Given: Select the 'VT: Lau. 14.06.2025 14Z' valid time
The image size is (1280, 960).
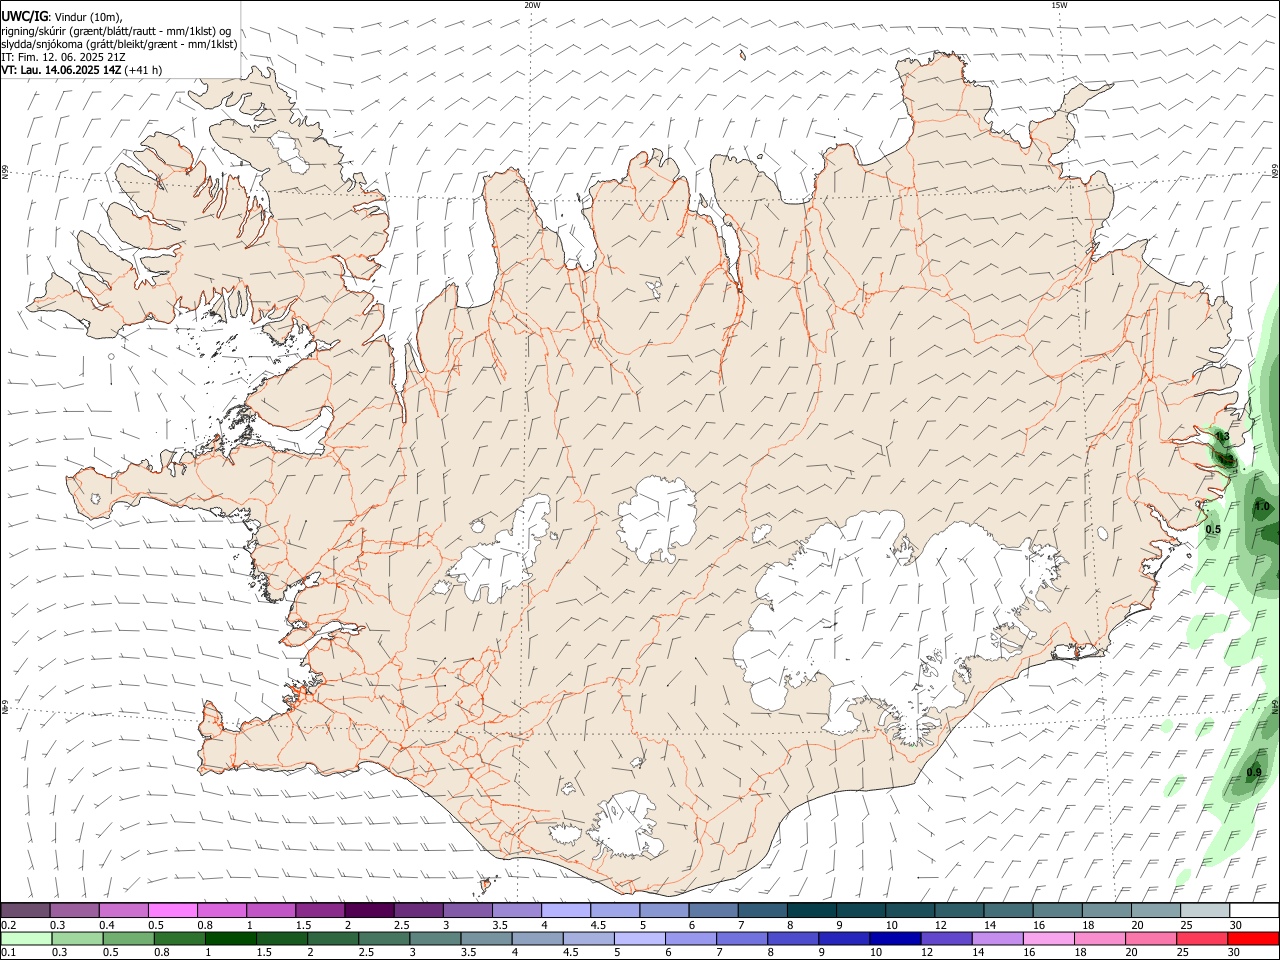Looking at the screenshot, I should (x=62, y=70).
